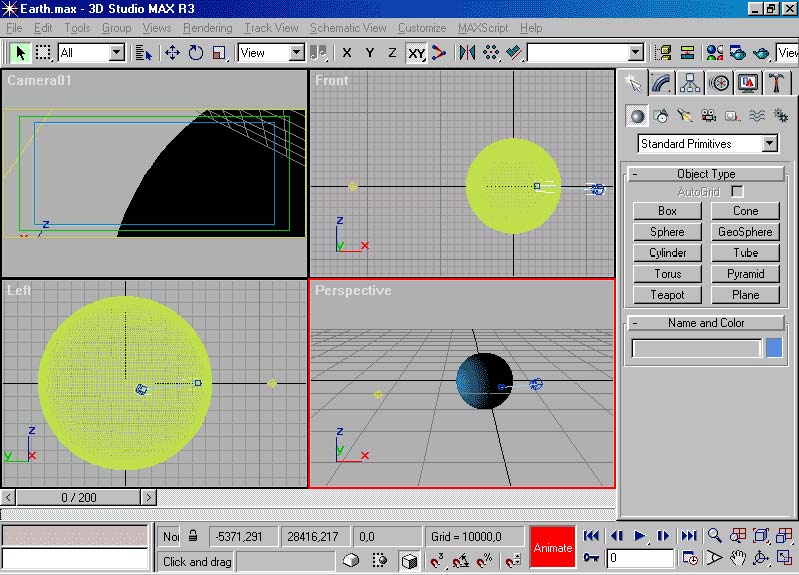Toggle the Percent Snap button
Image resolution: width=799 pixels, height=575 pixels.
[x=484, y=561]
